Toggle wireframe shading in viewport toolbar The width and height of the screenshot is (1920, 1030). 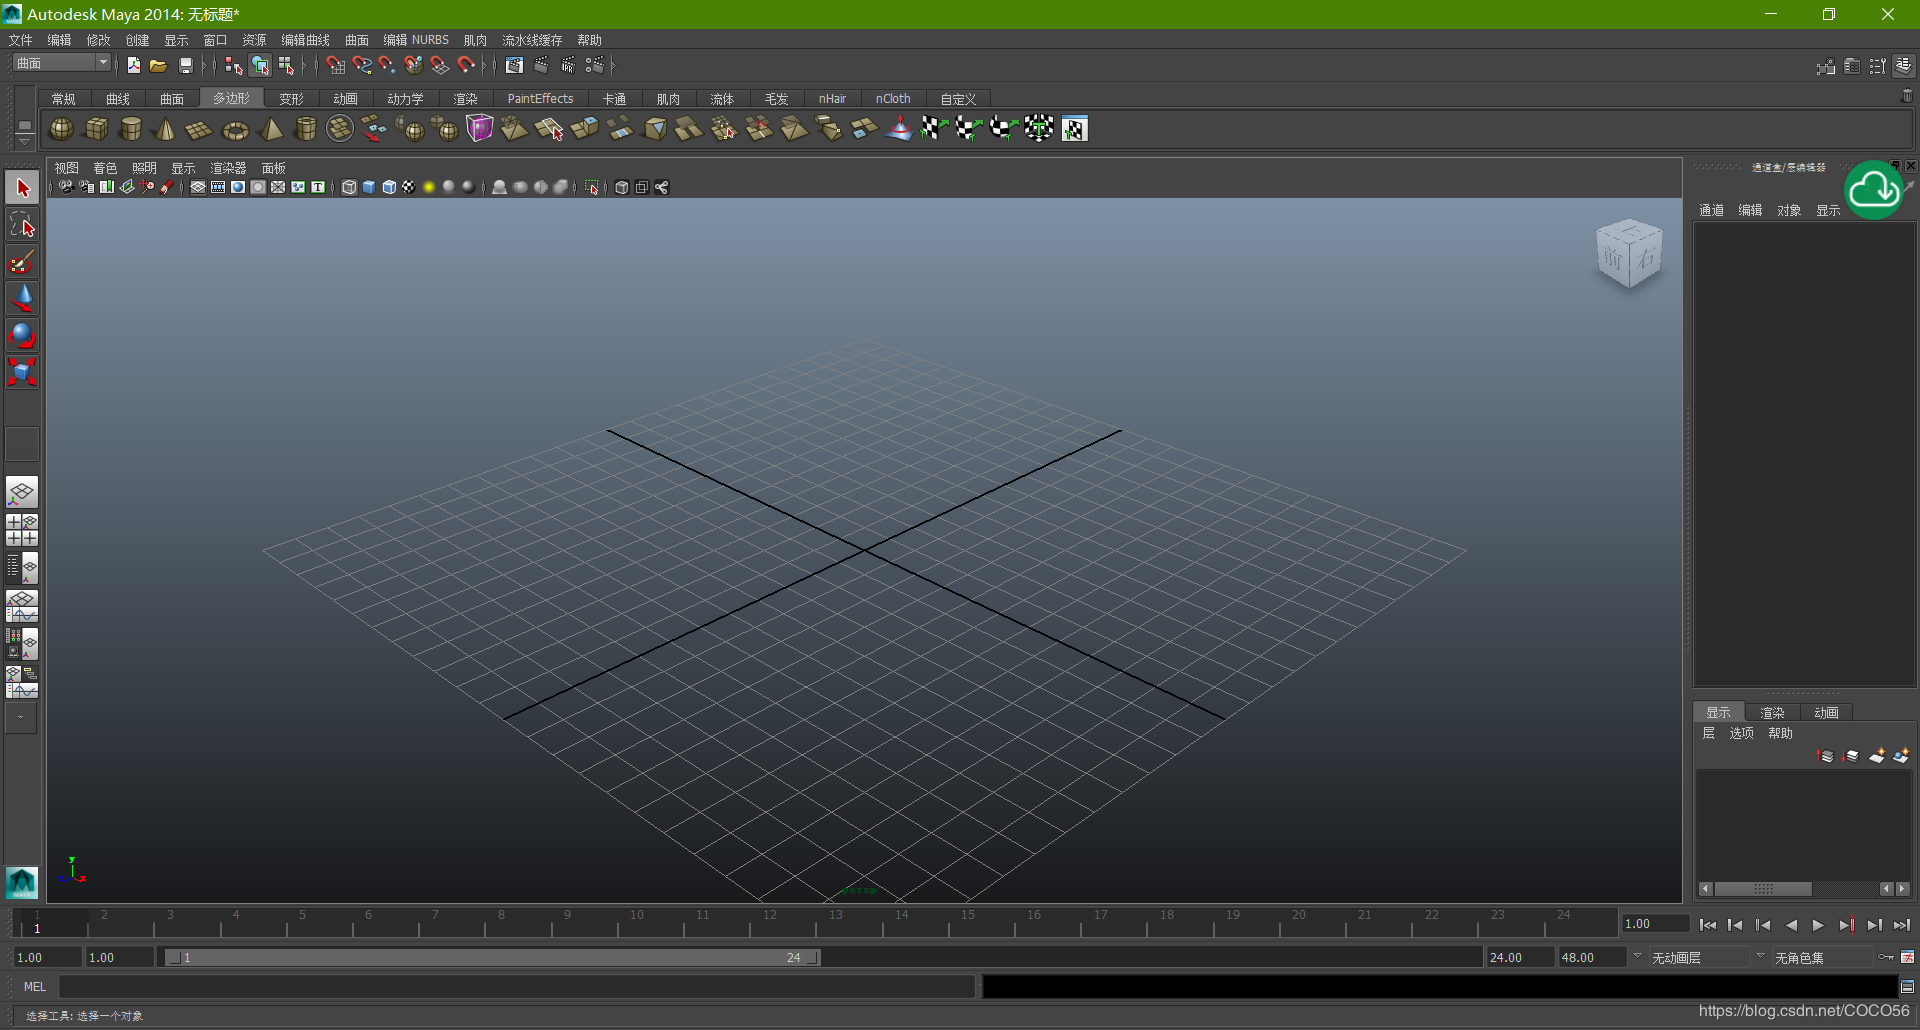coord(349,187)
